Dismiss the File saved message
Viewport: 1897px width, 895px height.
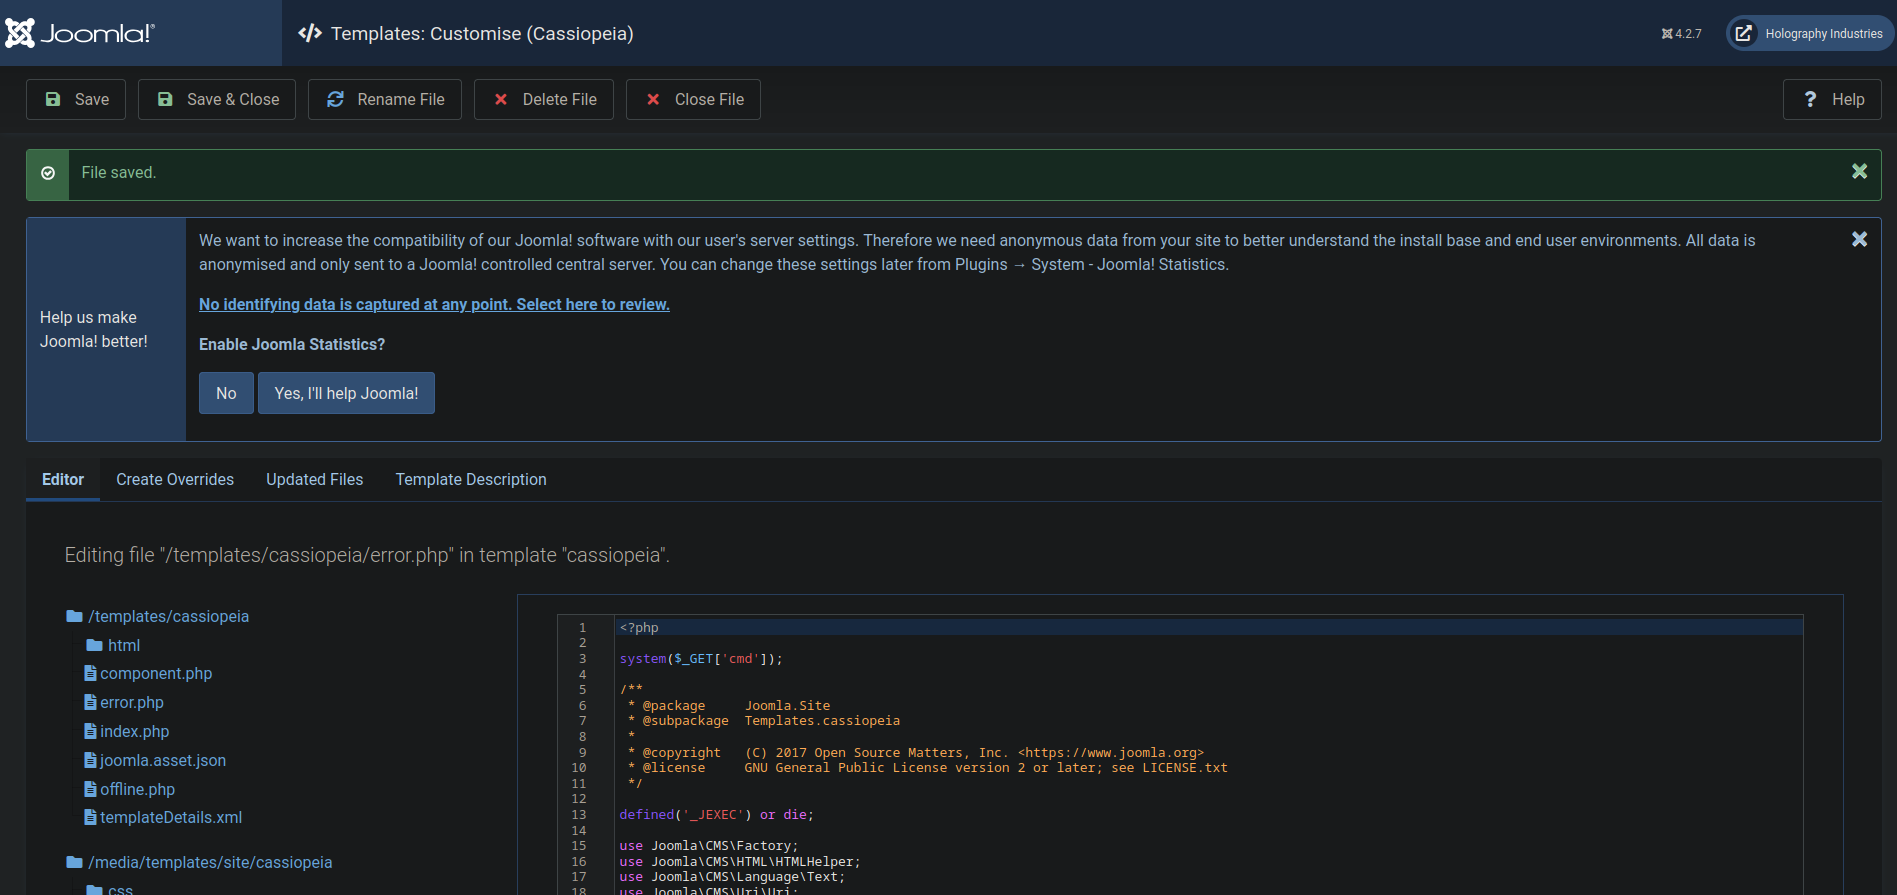coord(1859,172)
